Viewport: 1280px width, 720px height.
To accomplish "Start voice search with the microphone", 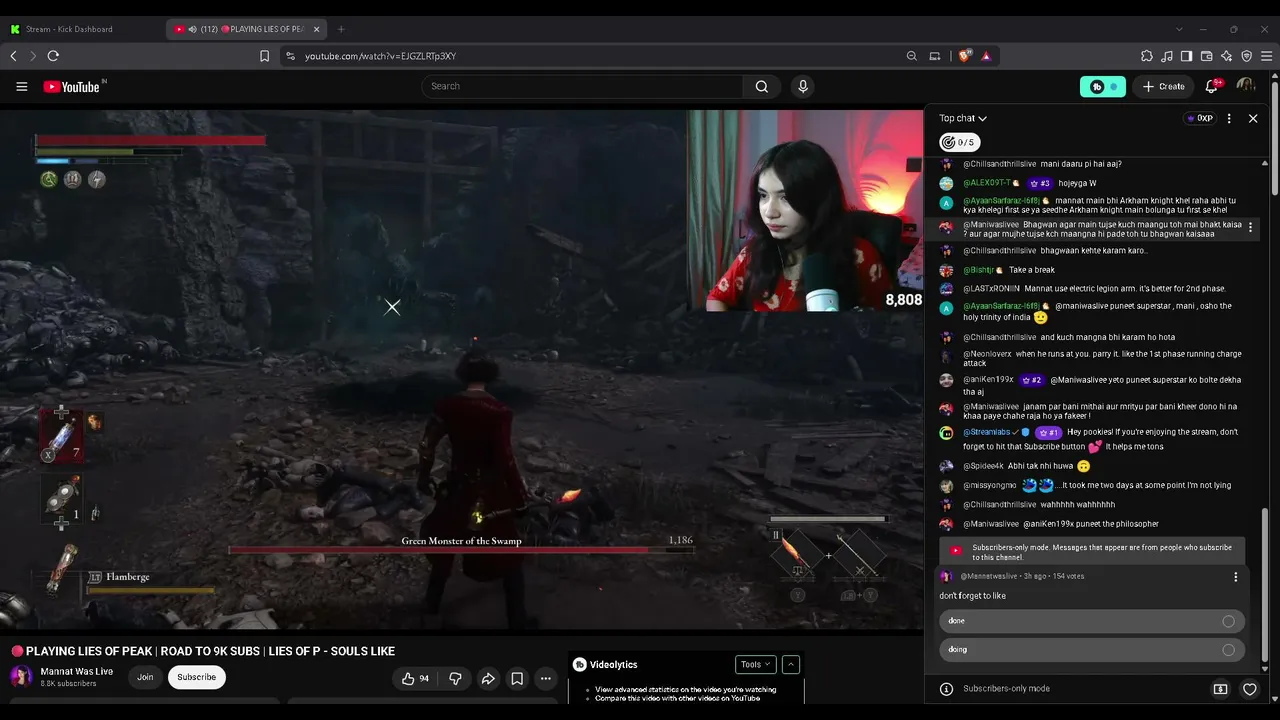I will (802, 87).
